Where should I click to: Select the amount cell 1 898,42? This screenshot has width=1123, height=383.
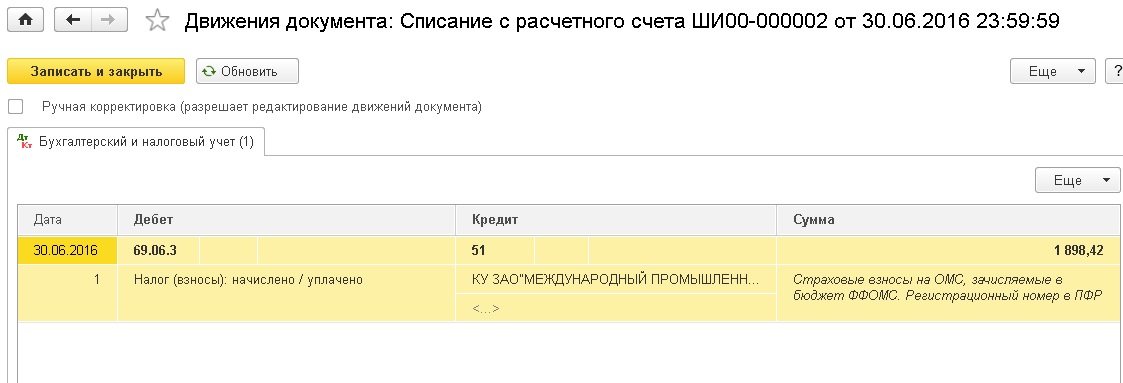pos(947,251)
